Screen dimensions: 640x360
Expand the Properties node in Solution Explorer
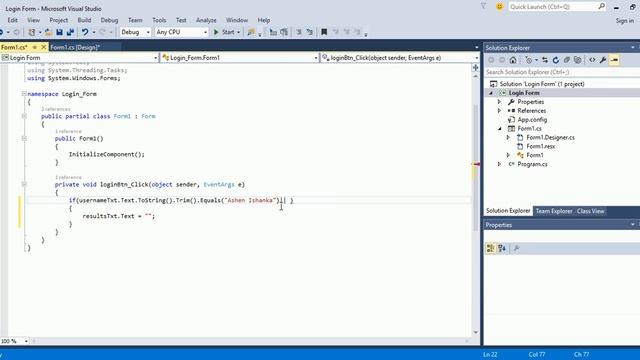(499, 102)
